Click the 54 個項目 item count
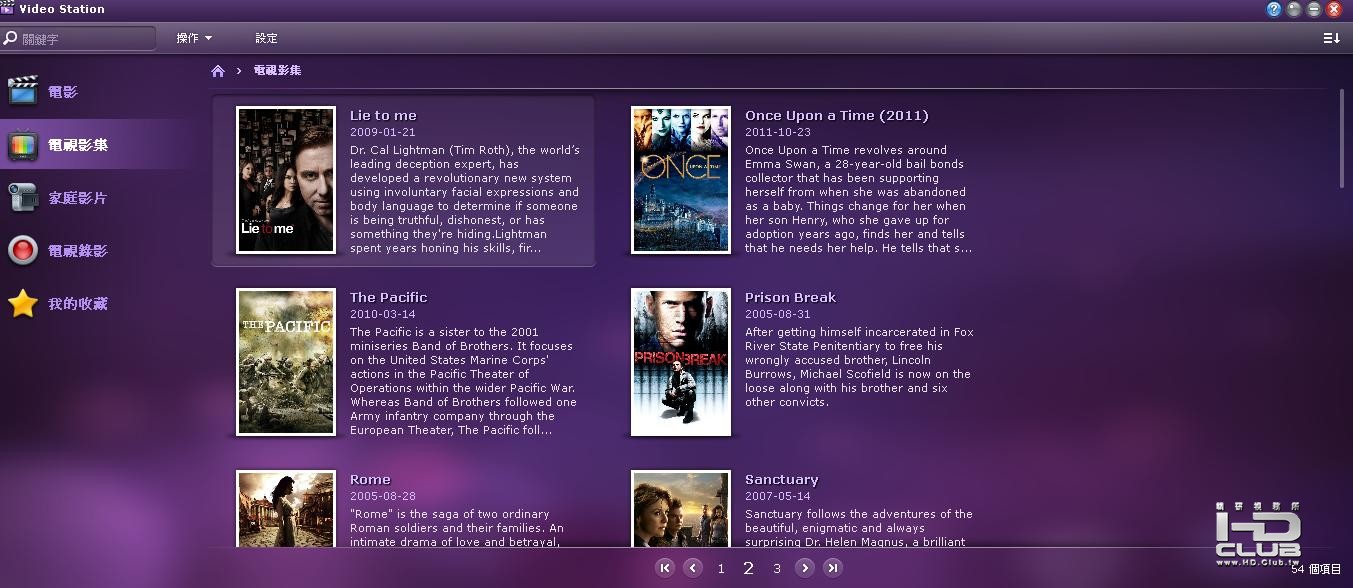The height and width of the screenshot is (588, 1353). tap(1316, 569)
